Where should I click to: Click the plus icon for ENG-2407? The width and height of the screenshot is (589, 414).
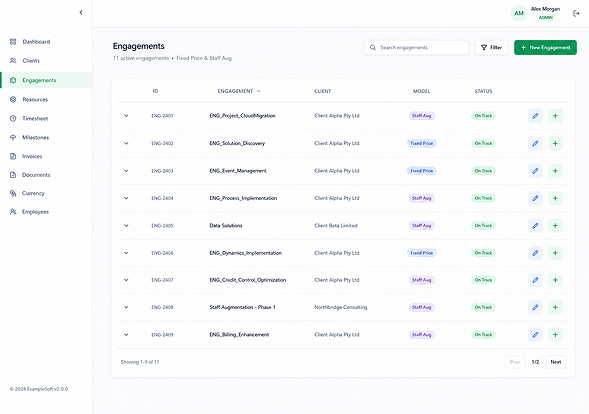555,280
